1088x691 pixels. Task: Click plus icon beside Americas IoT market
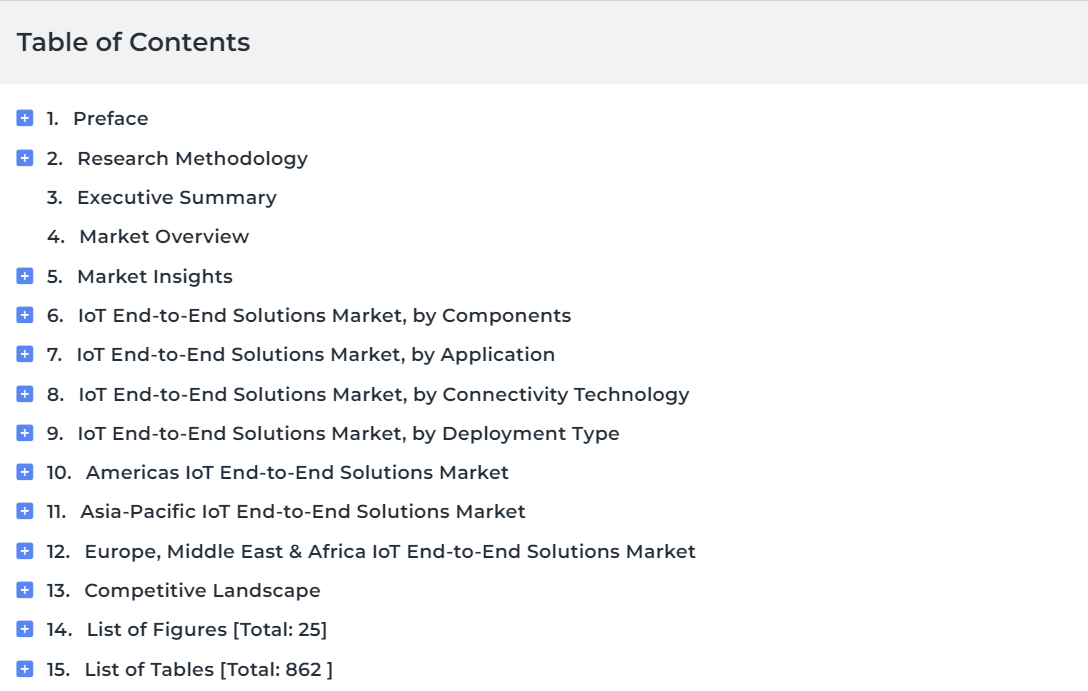coord(24,472)
